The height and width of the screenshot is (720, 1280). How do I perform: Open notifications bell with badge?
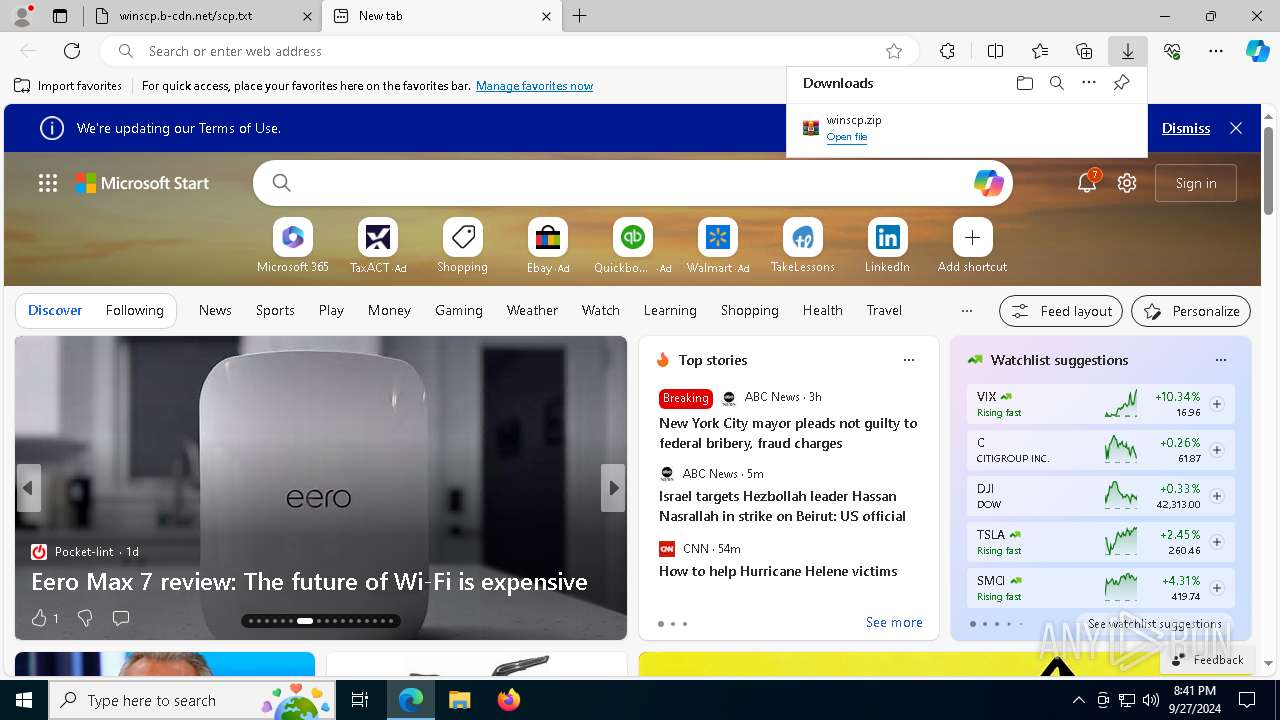point(1087,182)
